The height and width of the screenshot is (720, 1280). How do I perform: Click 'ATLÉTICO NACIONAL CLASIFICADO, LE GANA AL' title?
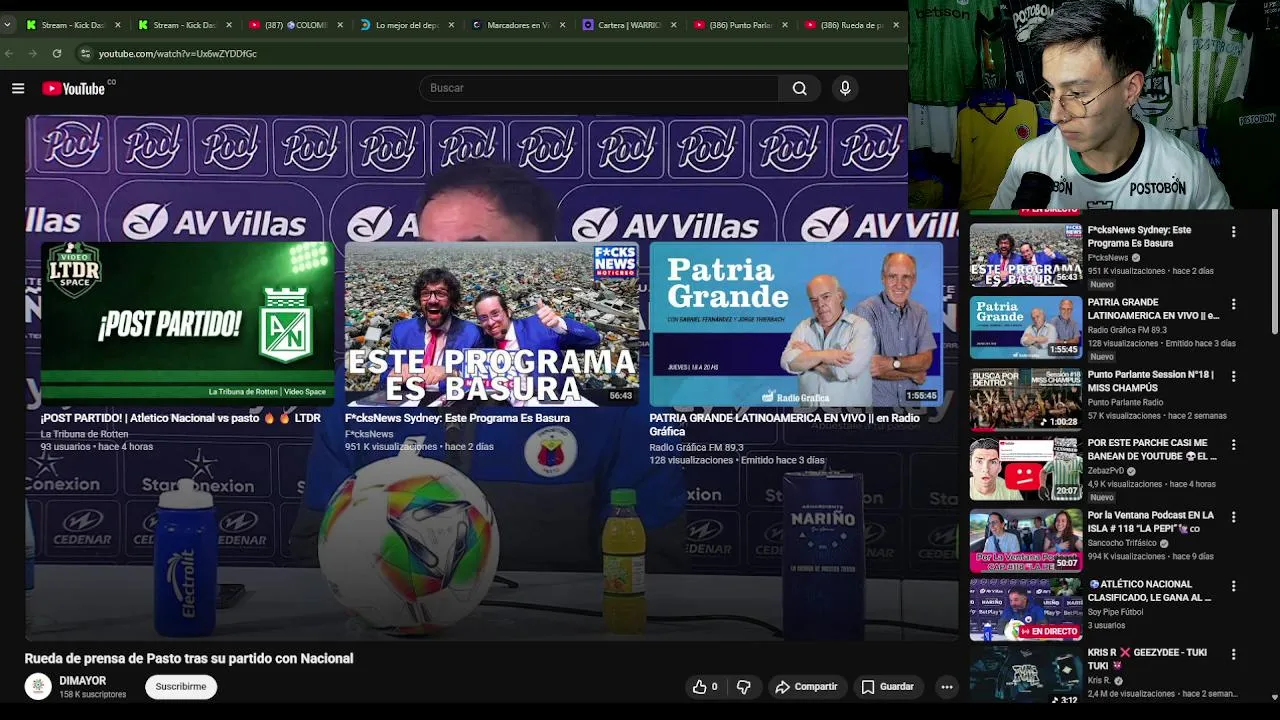[1150, 591]
